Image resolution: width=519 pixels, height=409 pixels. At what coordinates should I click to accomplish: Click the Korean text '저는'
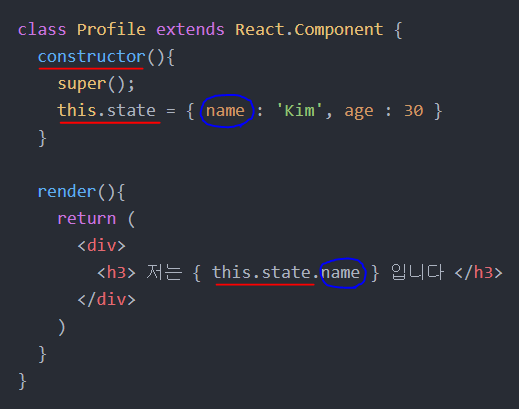[164, 272]
